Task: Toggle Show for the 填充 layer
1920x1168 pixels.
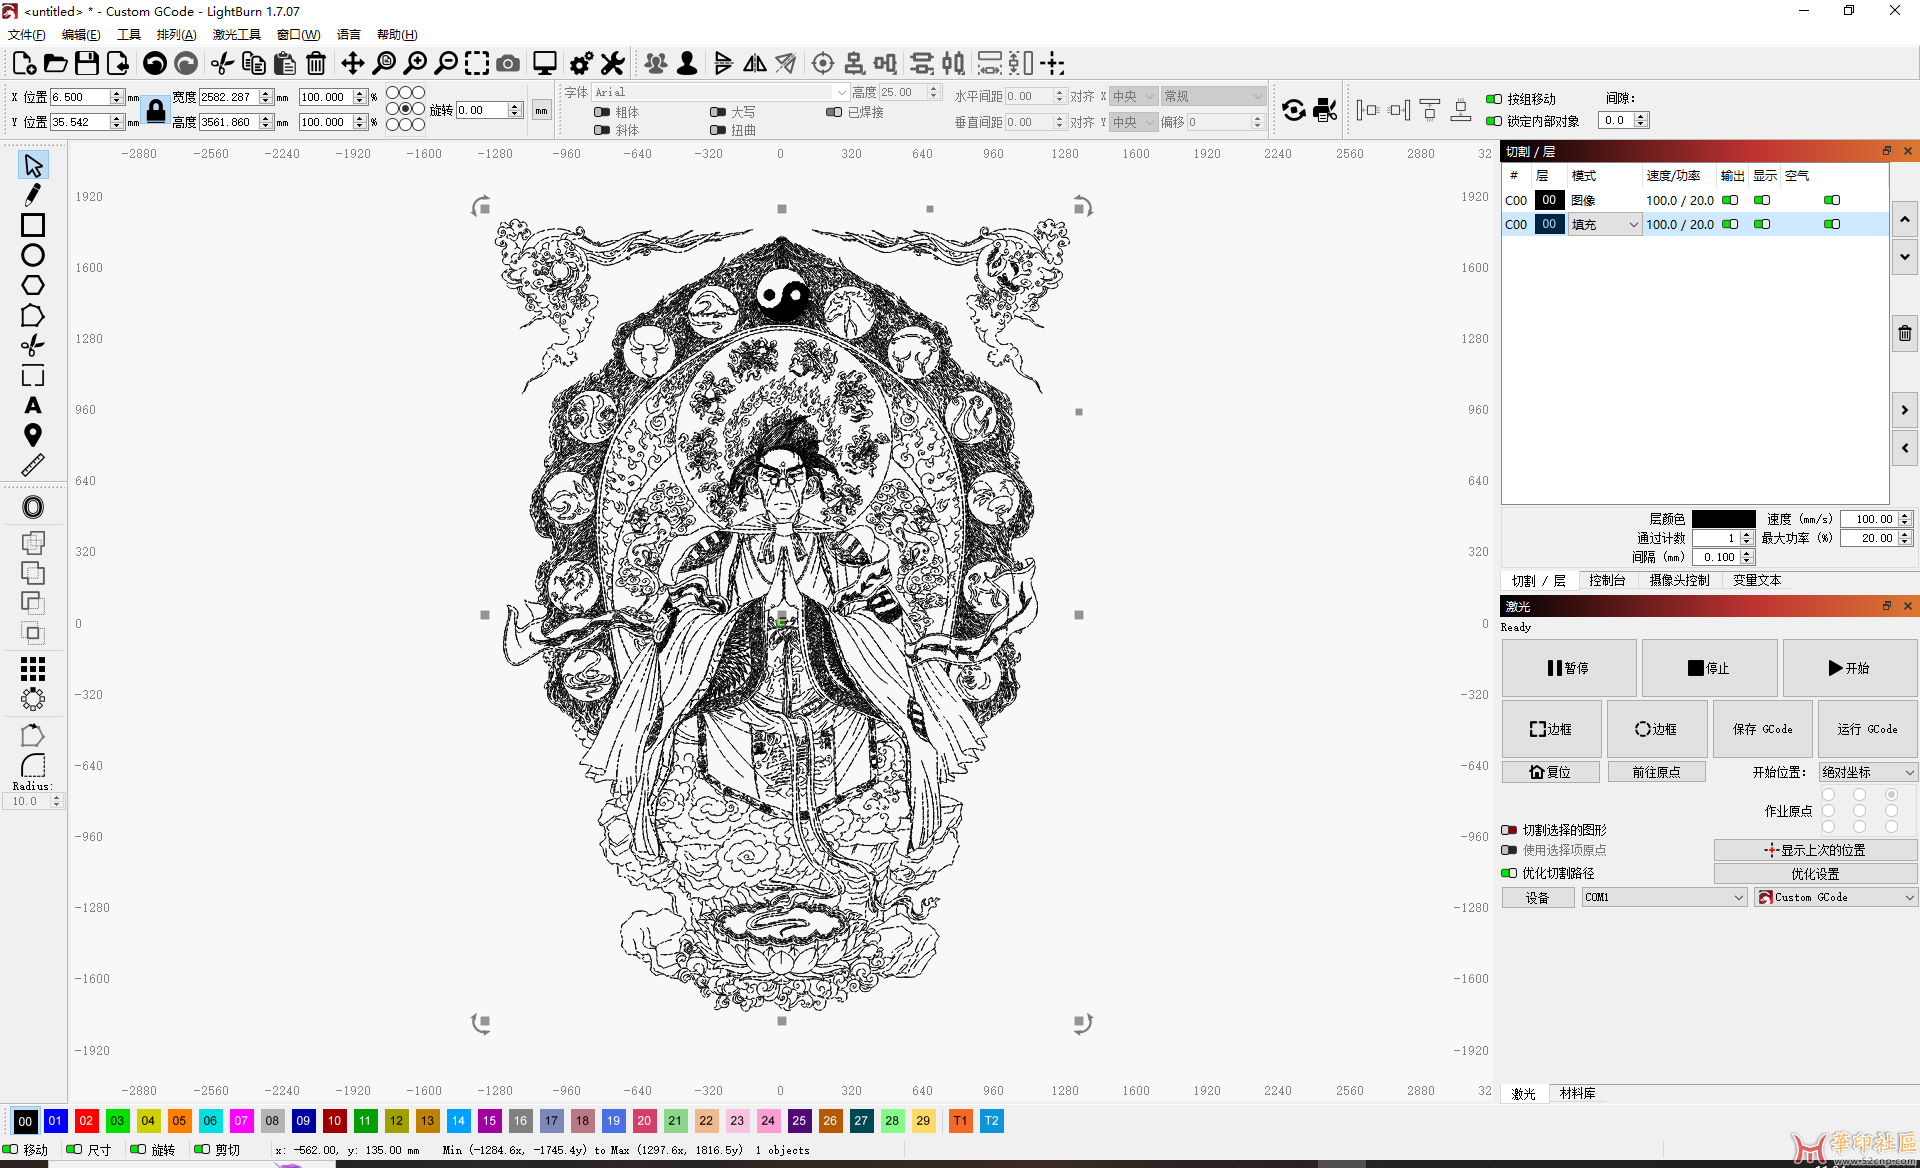Action: tap(1762, 224)
